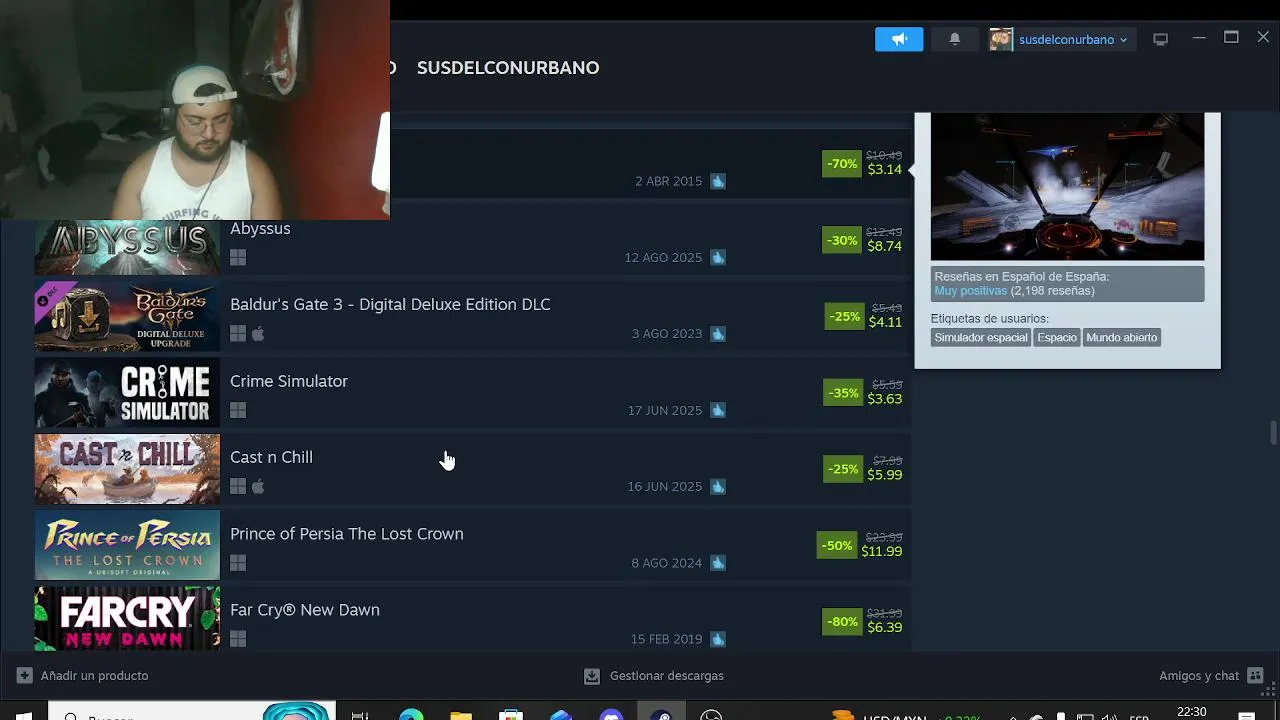Click the Windows platform icon under Abyssus
The image size is (1280, 720).
(238, 257)
